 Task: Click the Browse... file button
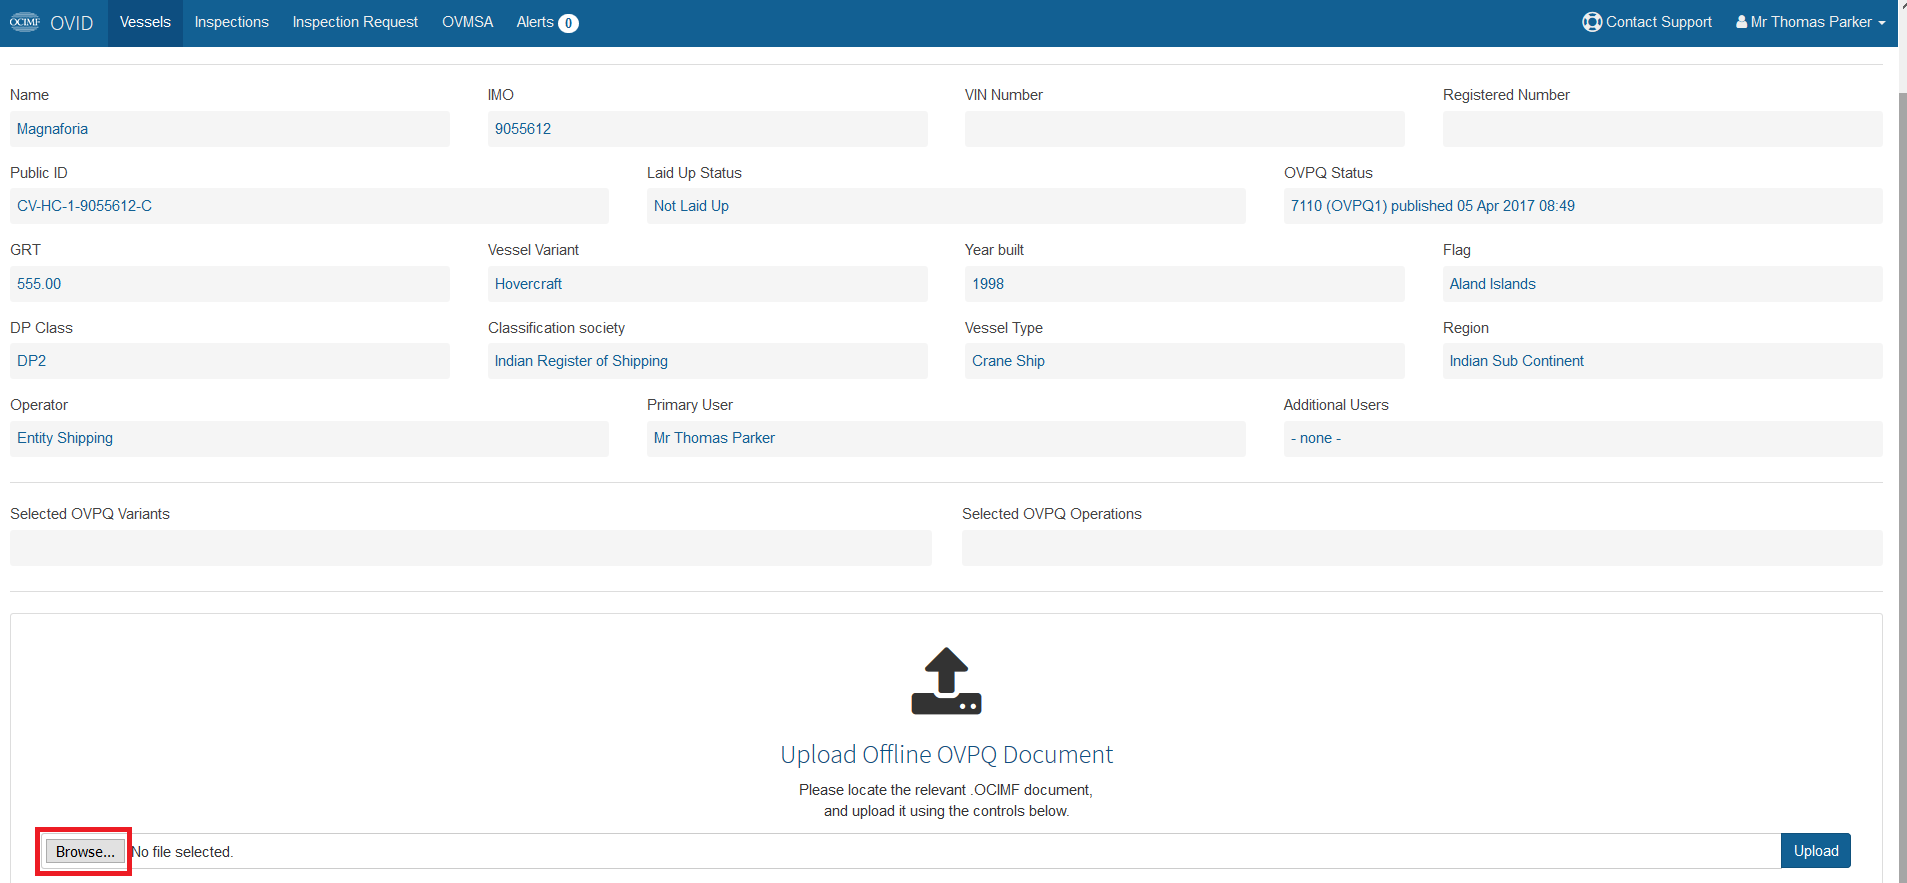pyautogui.click(x=85, y=852)
